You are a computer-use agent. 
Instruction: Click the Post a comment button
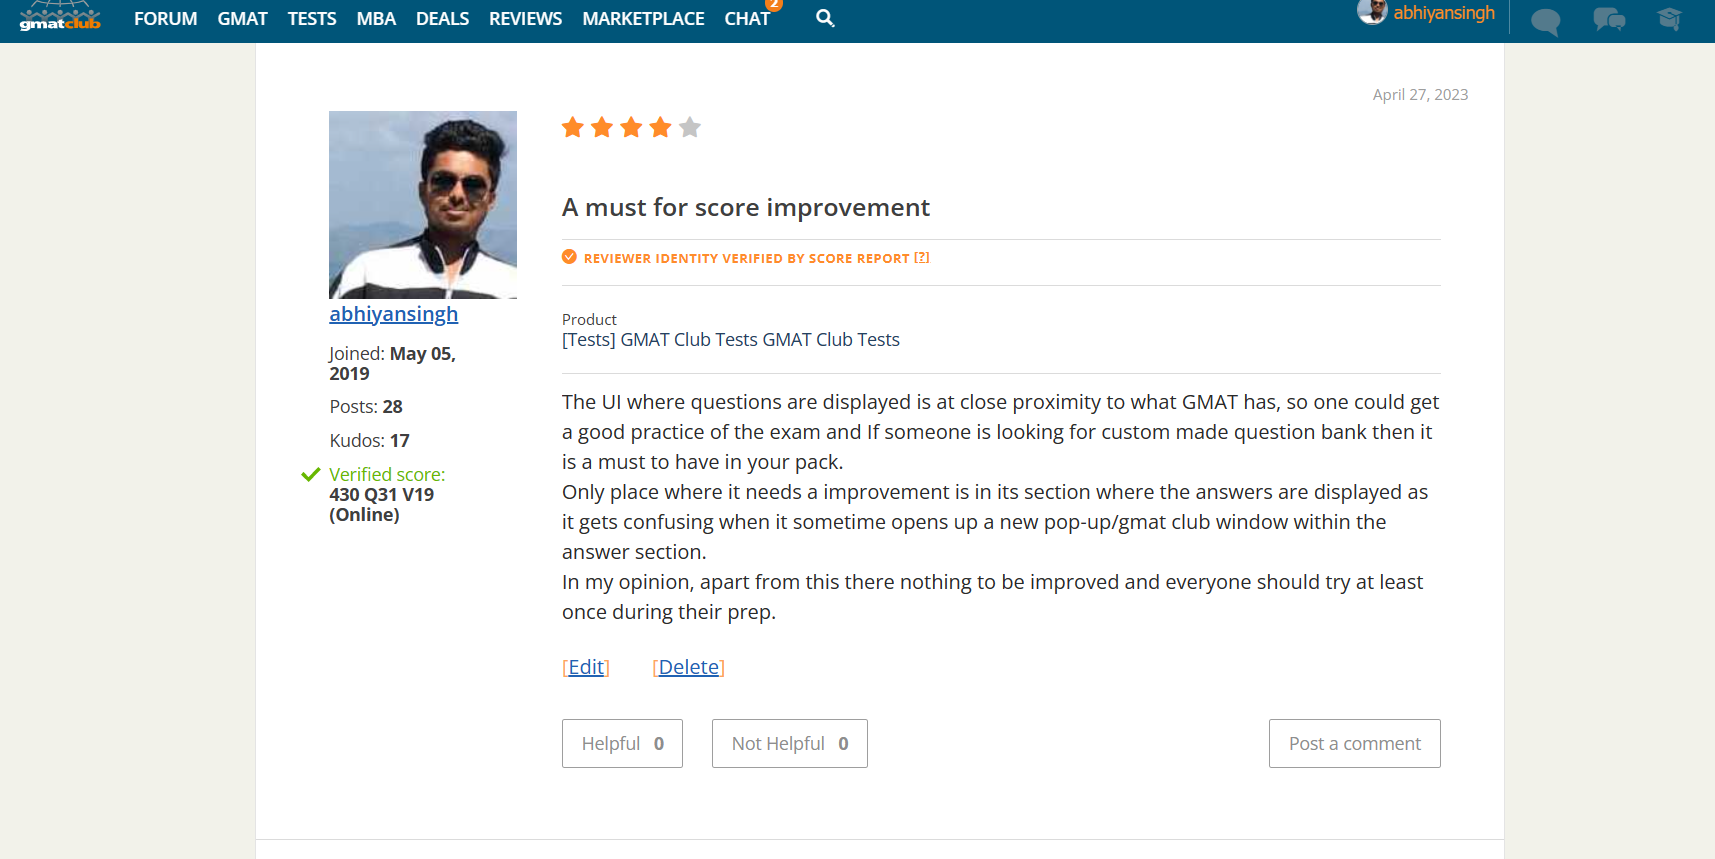tap(1354, 743)
